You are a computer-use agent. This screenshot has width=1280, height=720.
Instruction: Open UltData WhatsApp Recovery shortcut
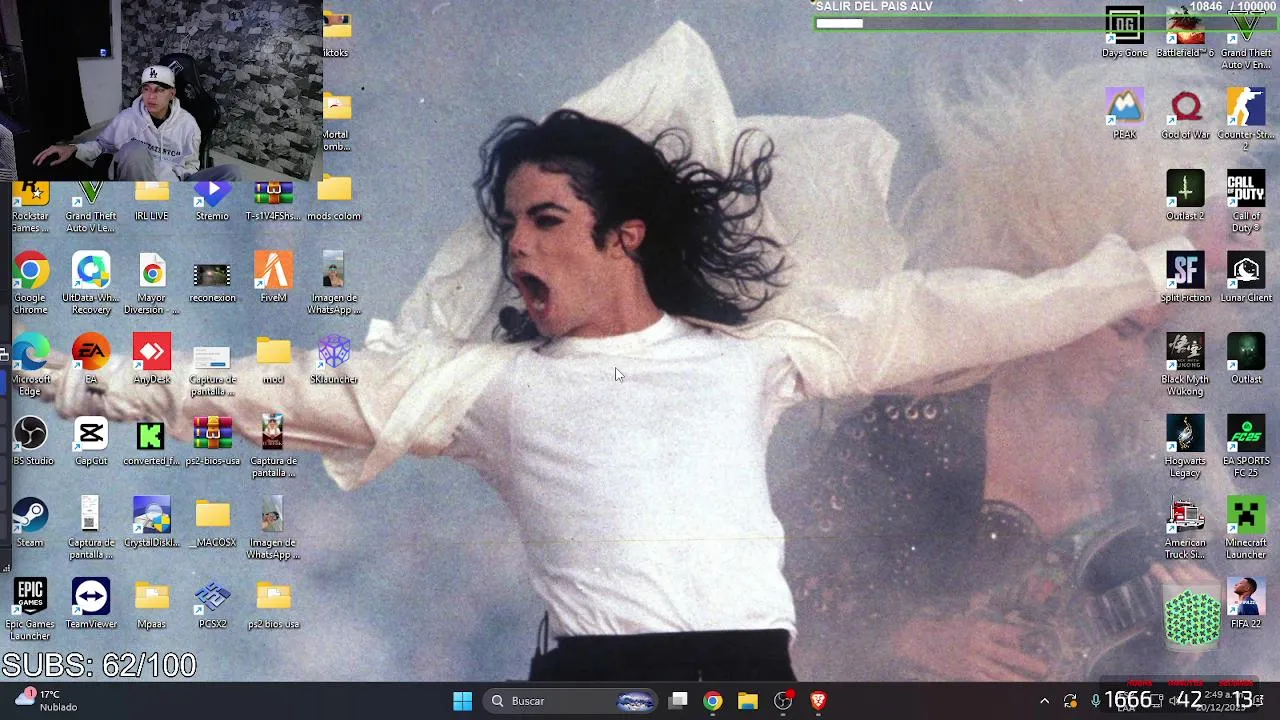[91, 283]
